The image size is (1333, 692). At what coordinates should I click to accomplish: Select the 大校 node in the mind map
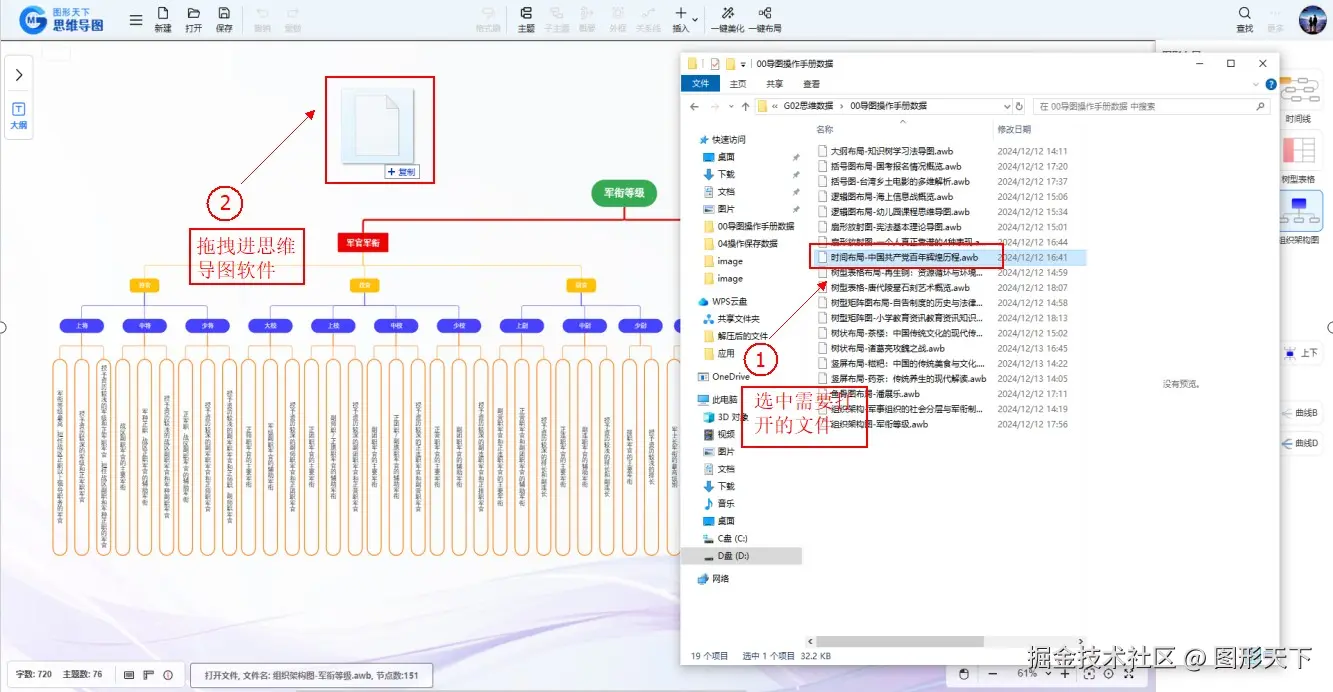(270, 325)
